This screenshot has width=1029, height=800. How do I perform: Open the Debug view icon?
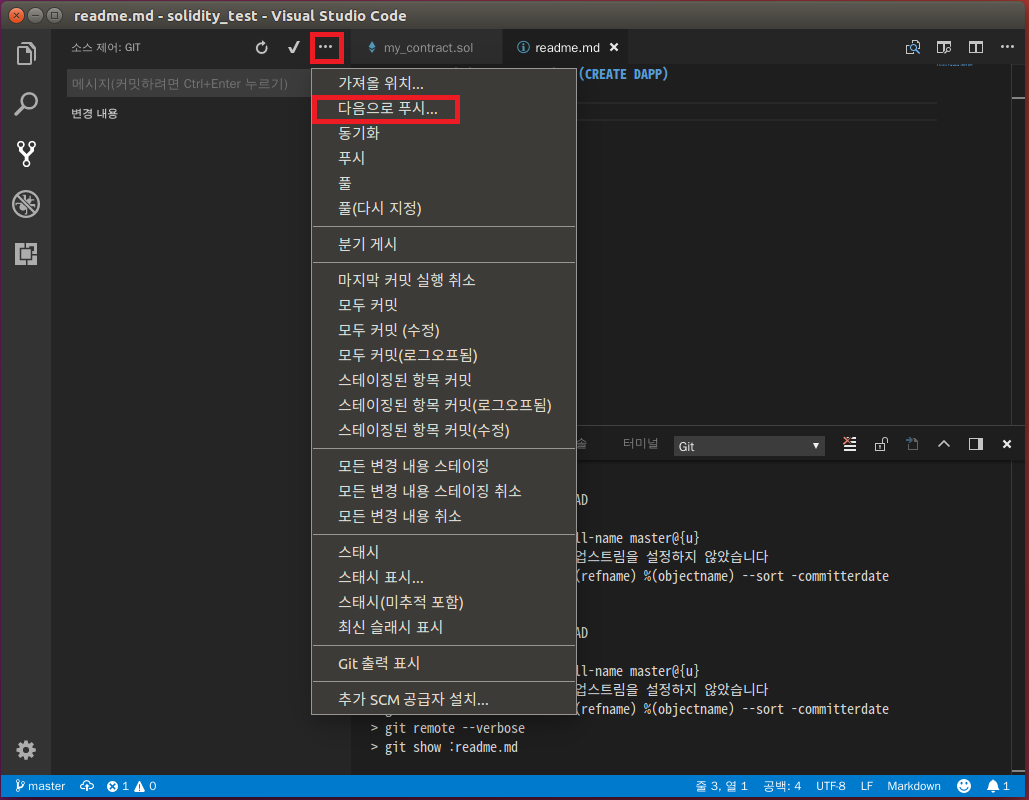coord(26,204)
